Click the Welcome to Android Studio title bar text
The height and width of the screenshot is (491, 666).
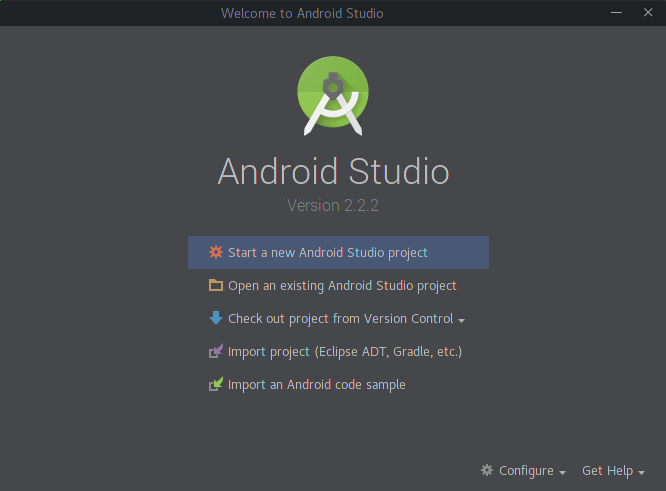(302, 13)
